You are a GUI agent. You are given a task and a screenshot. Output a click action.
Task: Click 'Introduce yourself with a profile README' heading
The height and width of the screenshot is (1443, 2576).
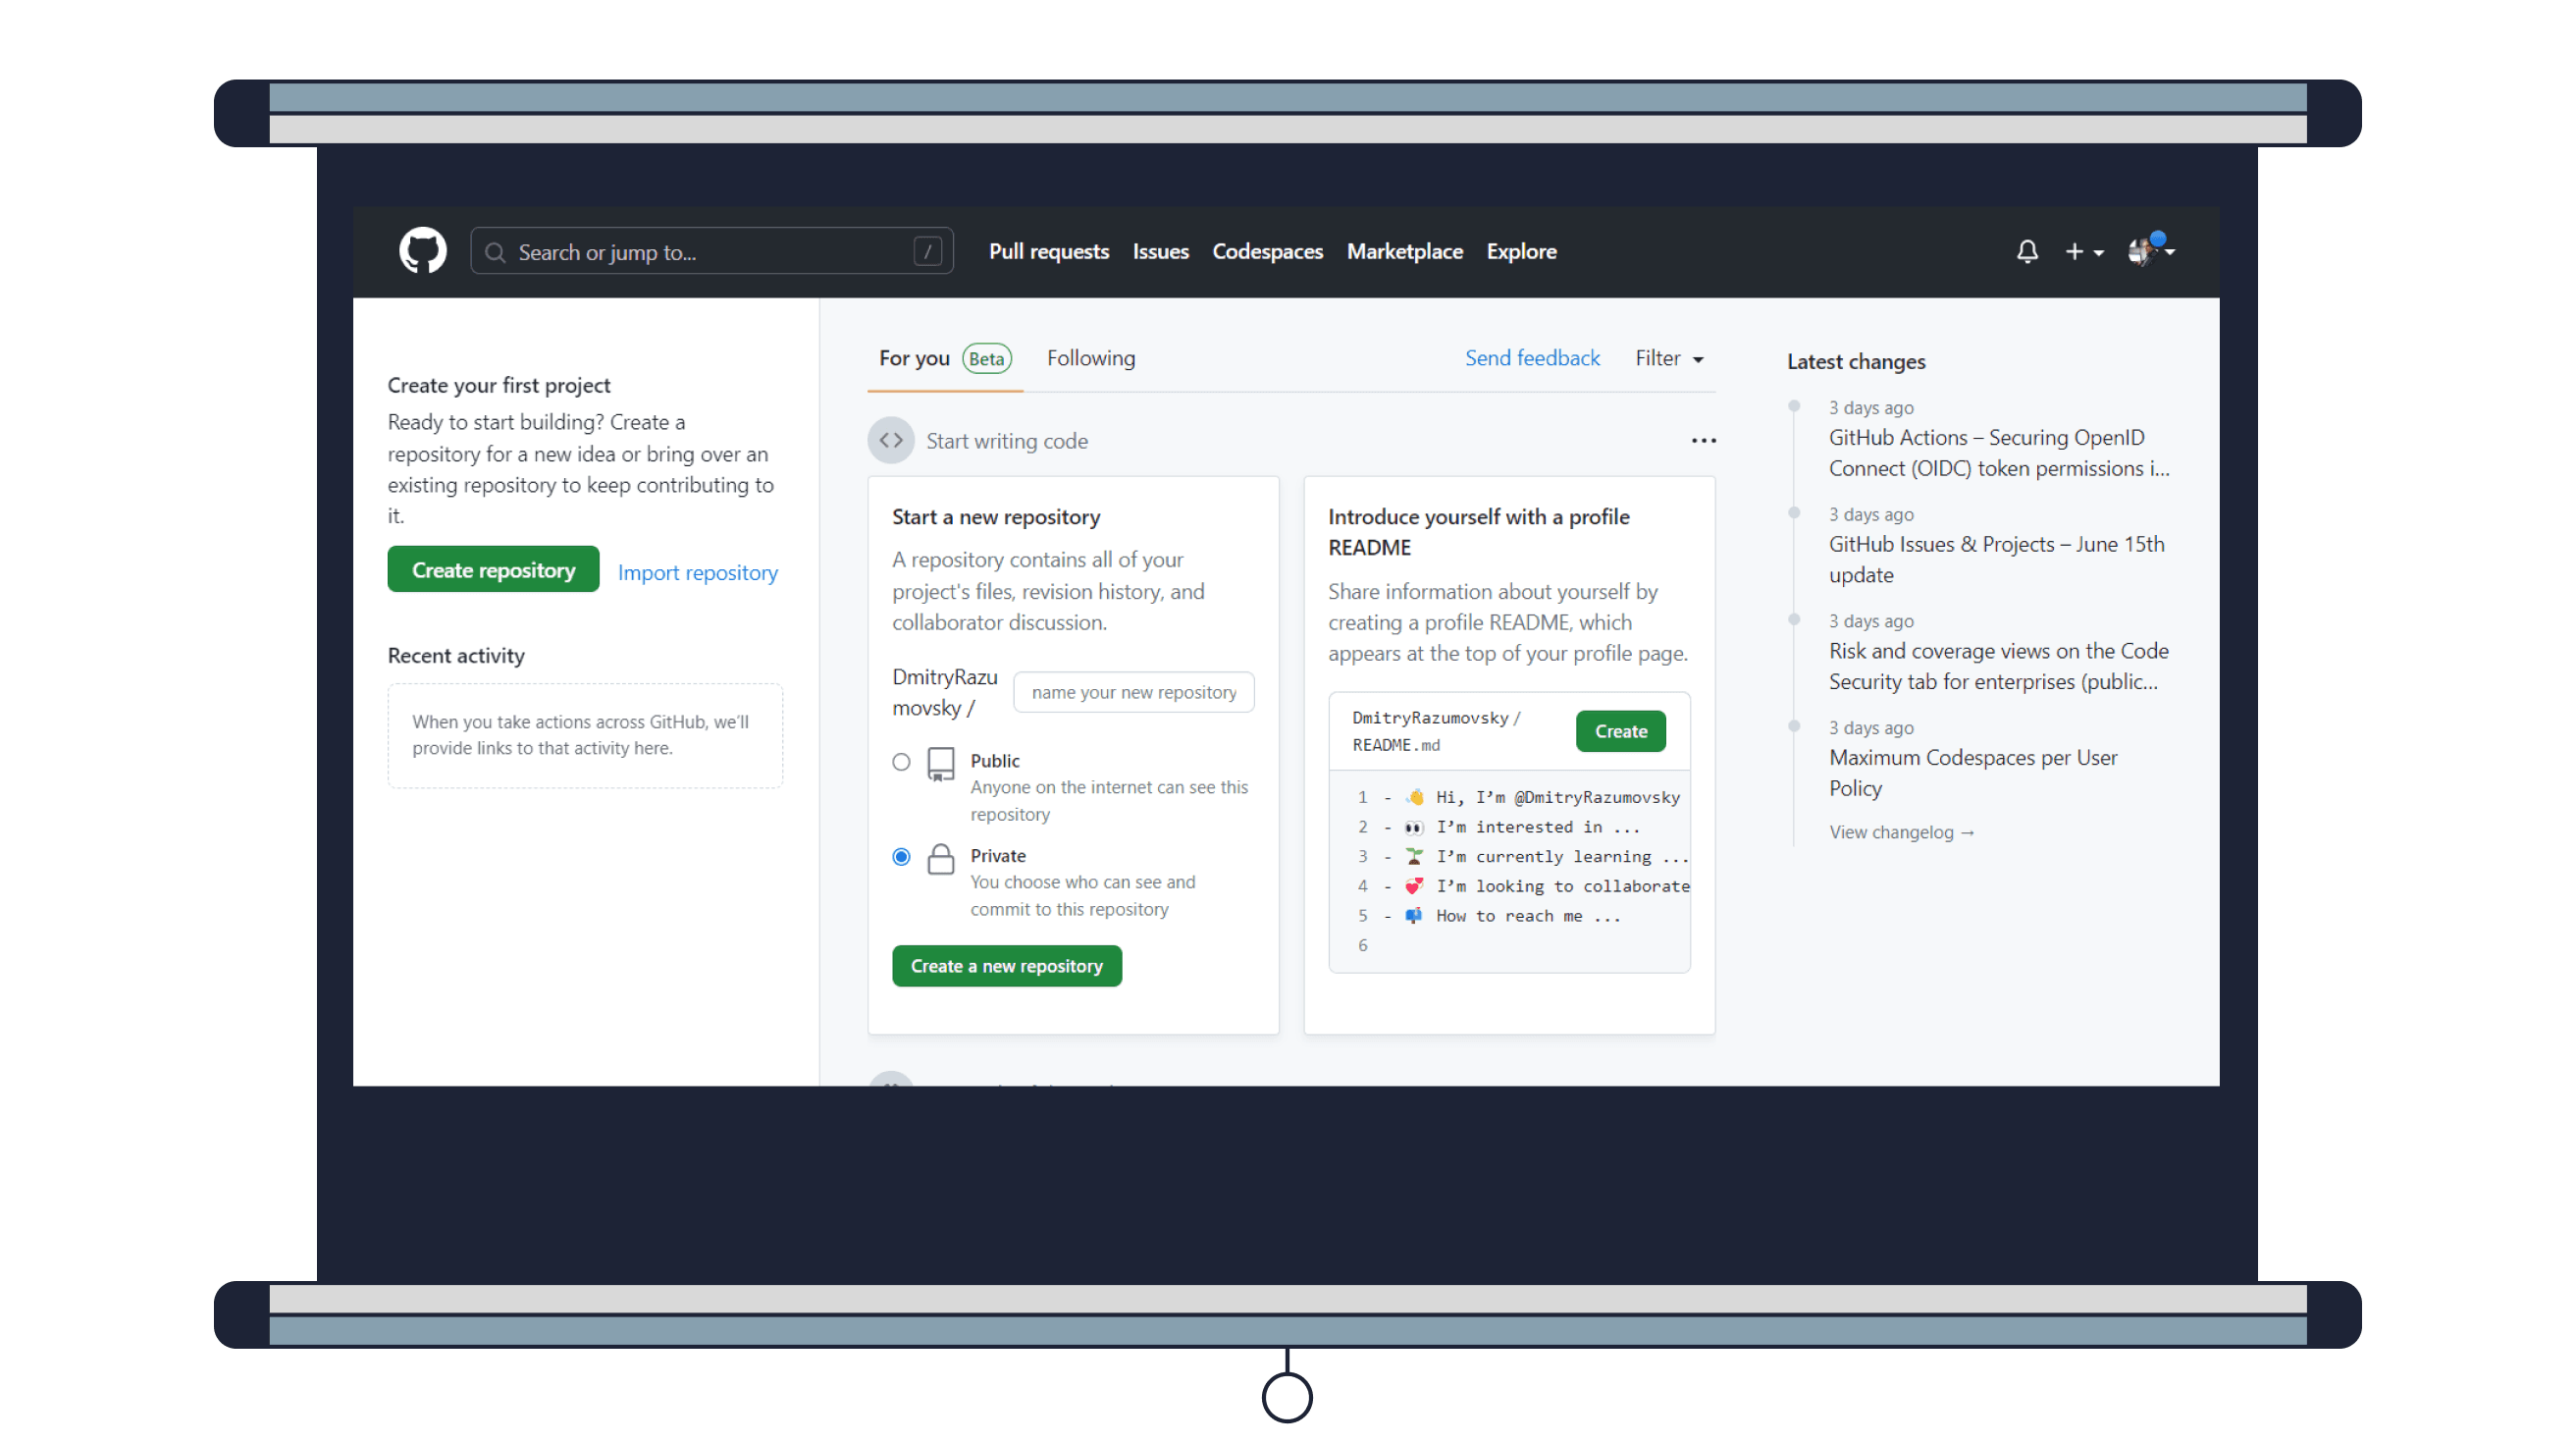(1478, 532)
